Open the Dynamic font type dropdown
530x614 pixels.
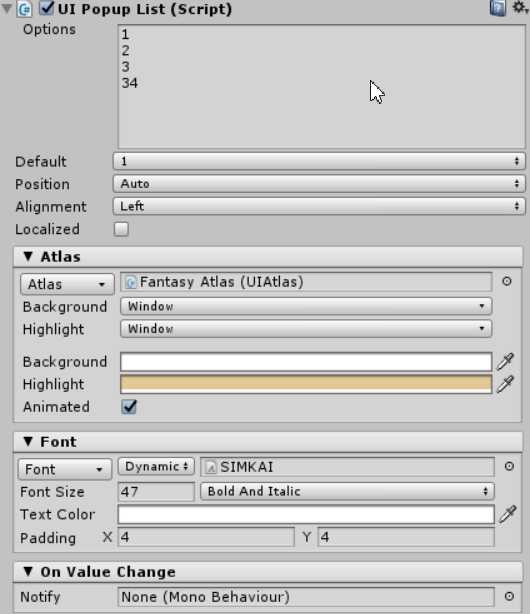click(x=156, y=467)
